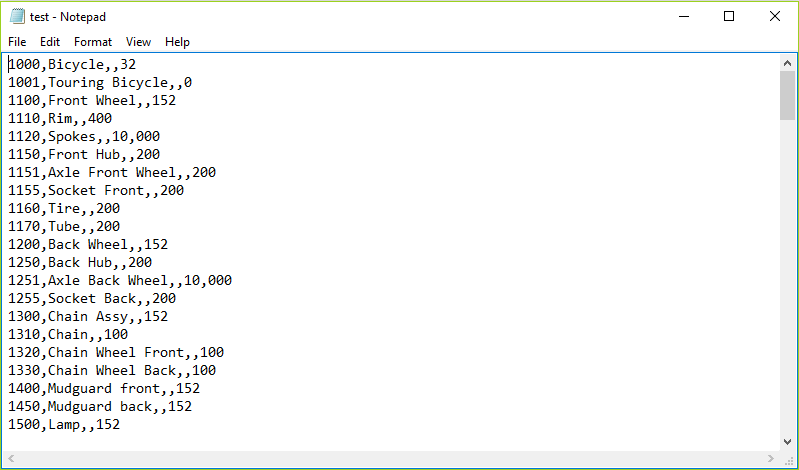Screen dimensions: 799x470
Task: Open the Help menu
Action: [177, 42]
